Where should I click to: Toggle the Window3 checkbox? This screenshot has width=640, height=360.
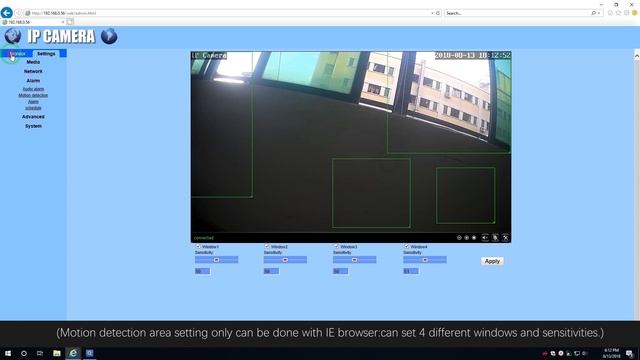point(337,247)
